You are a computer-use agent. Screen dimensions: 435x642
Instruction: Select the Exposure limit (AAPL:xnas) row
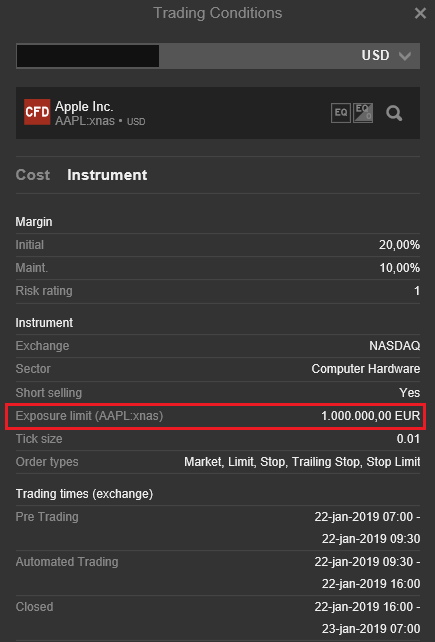click(218, 416)
